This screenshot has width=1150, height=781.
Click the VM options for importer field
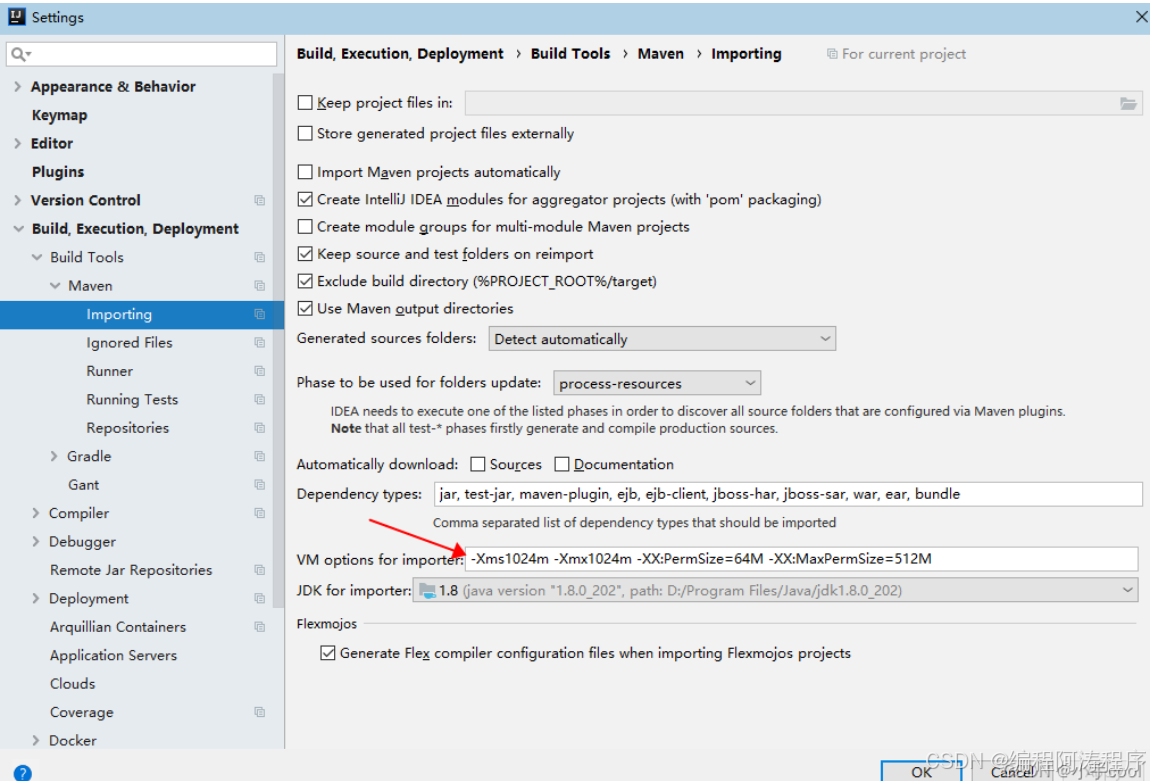tap(802, 559)
